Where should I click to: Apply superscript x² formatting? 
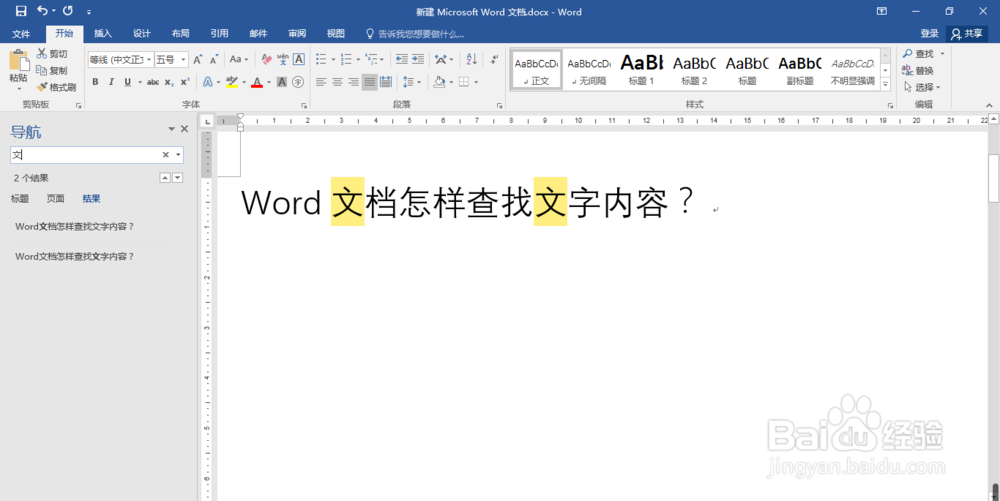(x=184, y=82)
